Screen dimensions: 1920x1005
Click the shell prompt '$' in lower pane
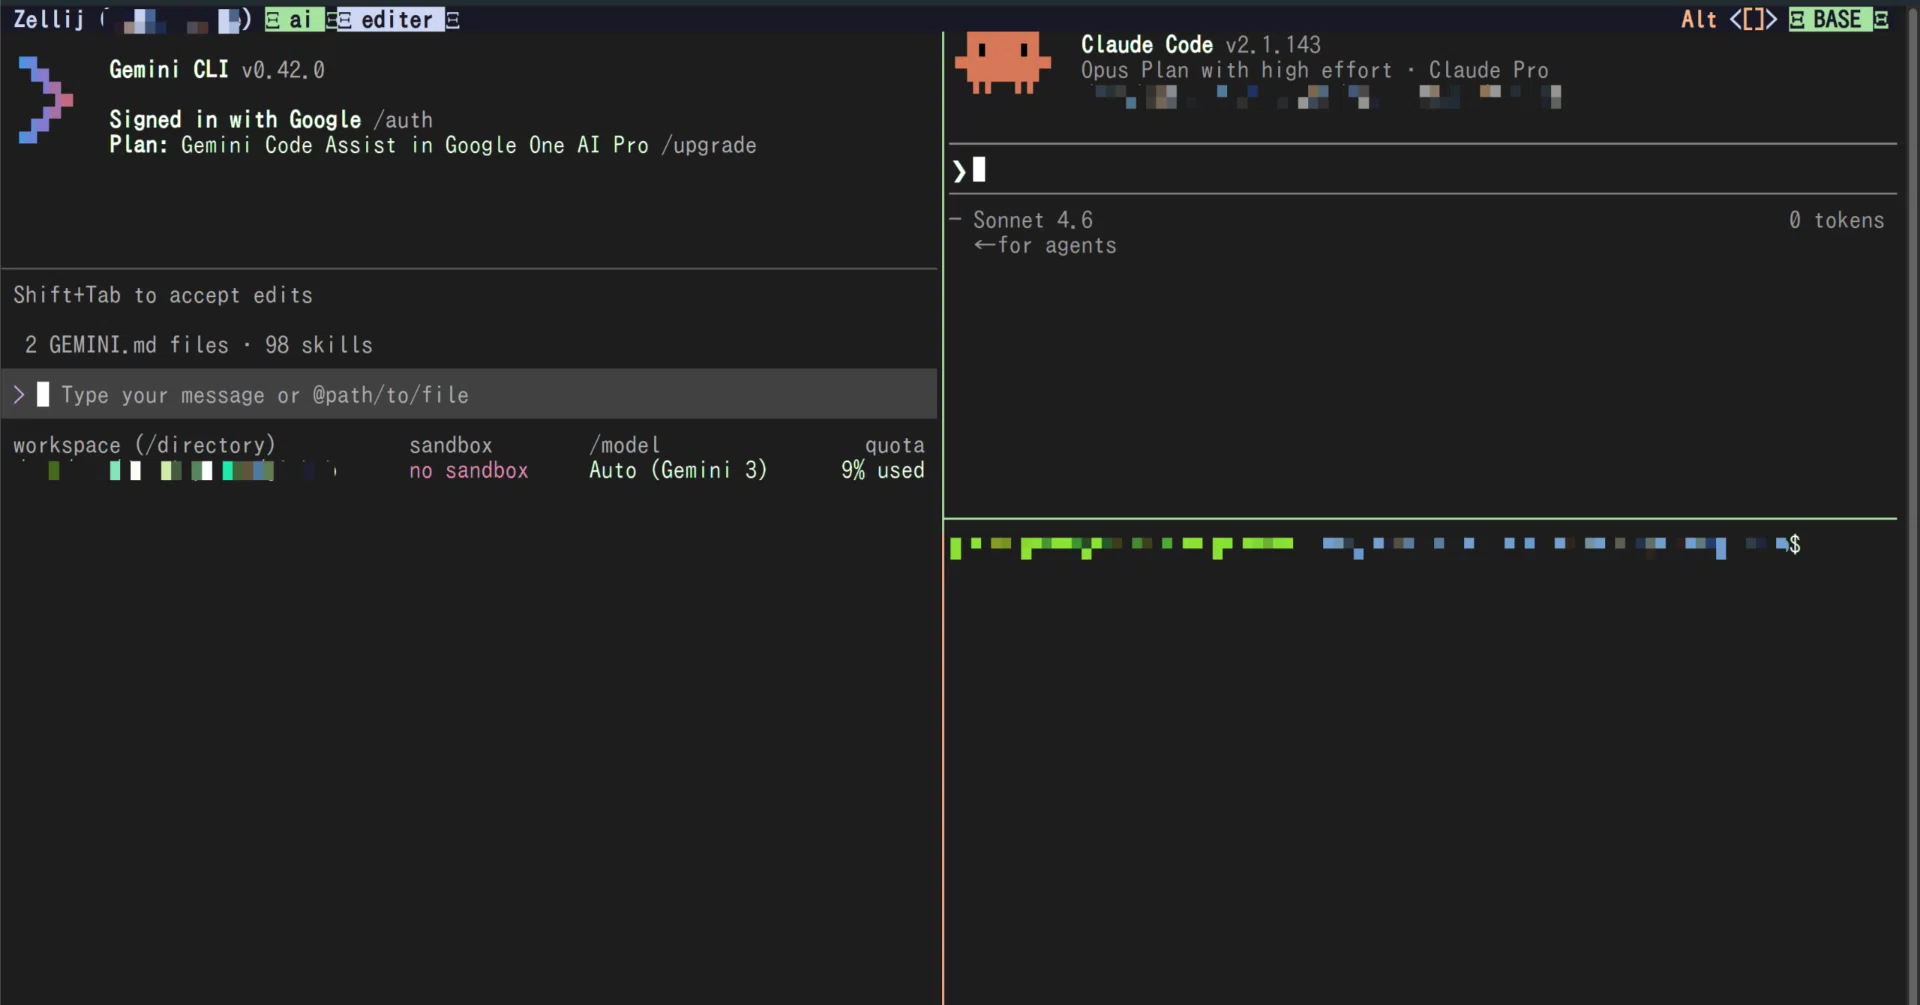[x=1795, y=545]
